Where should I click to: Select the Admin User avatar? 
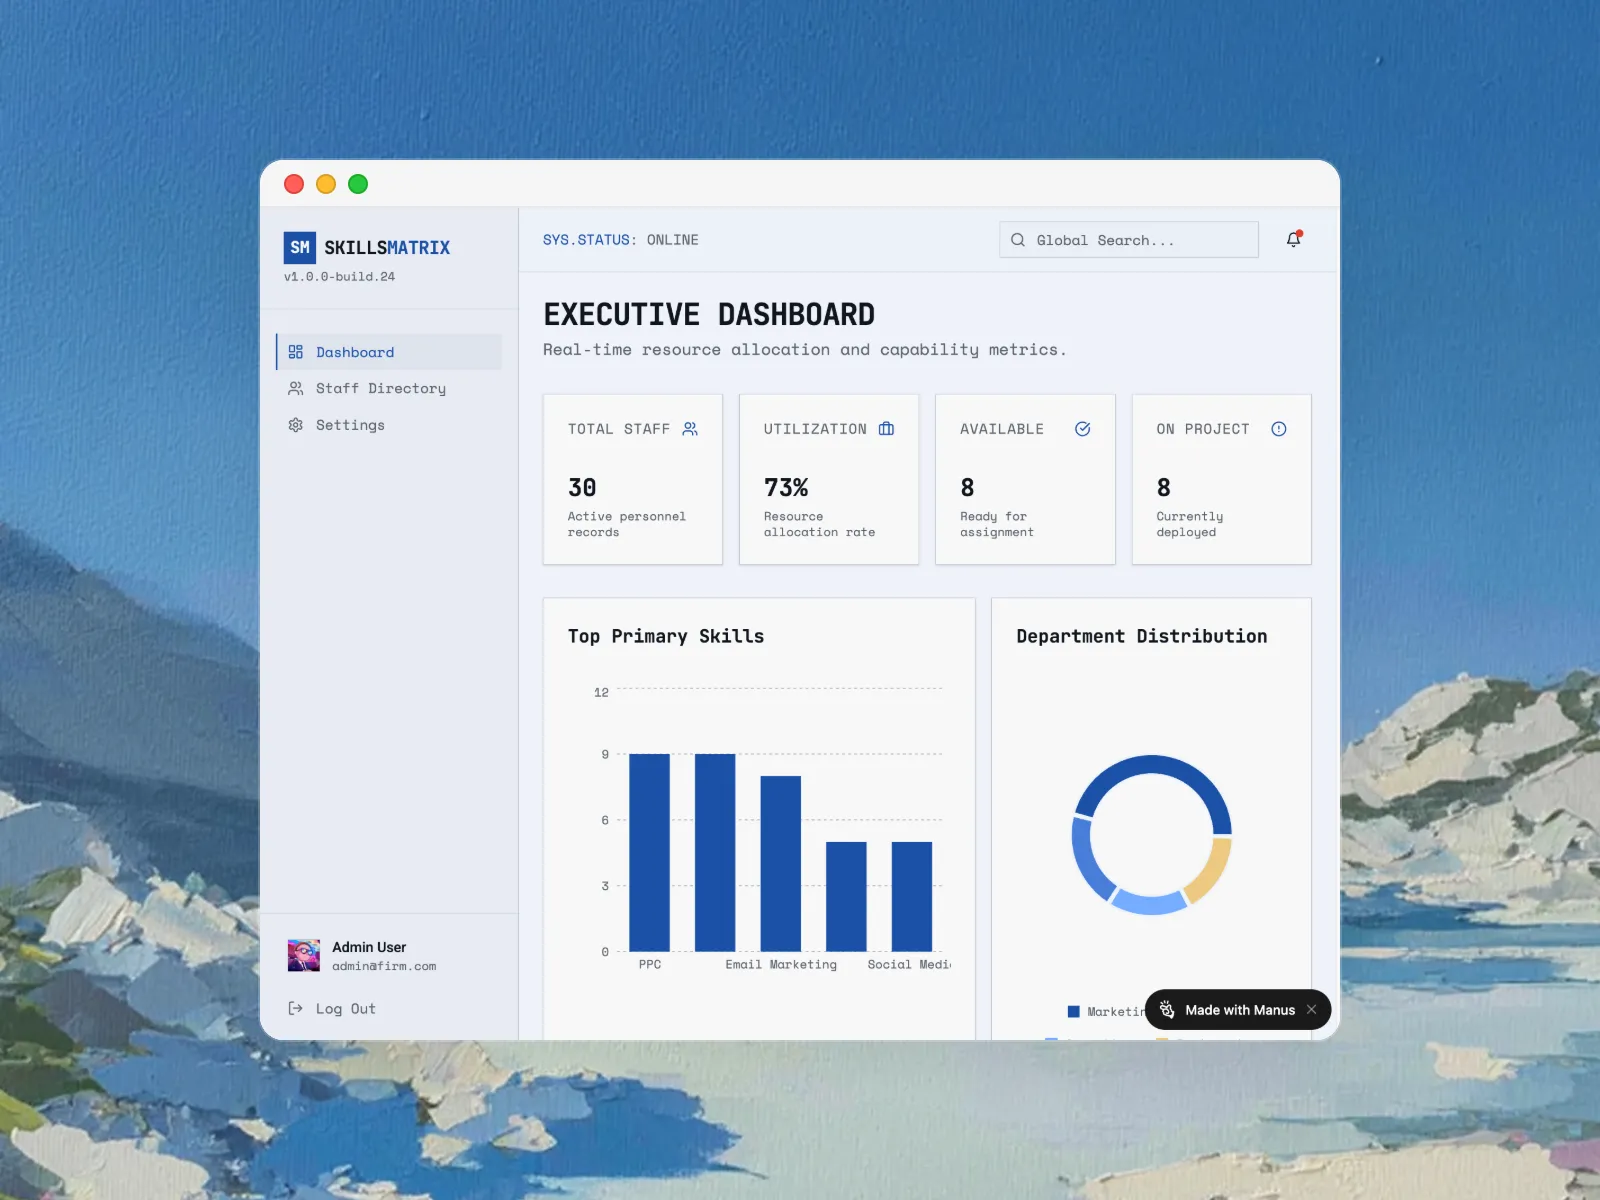coord(303,955)
